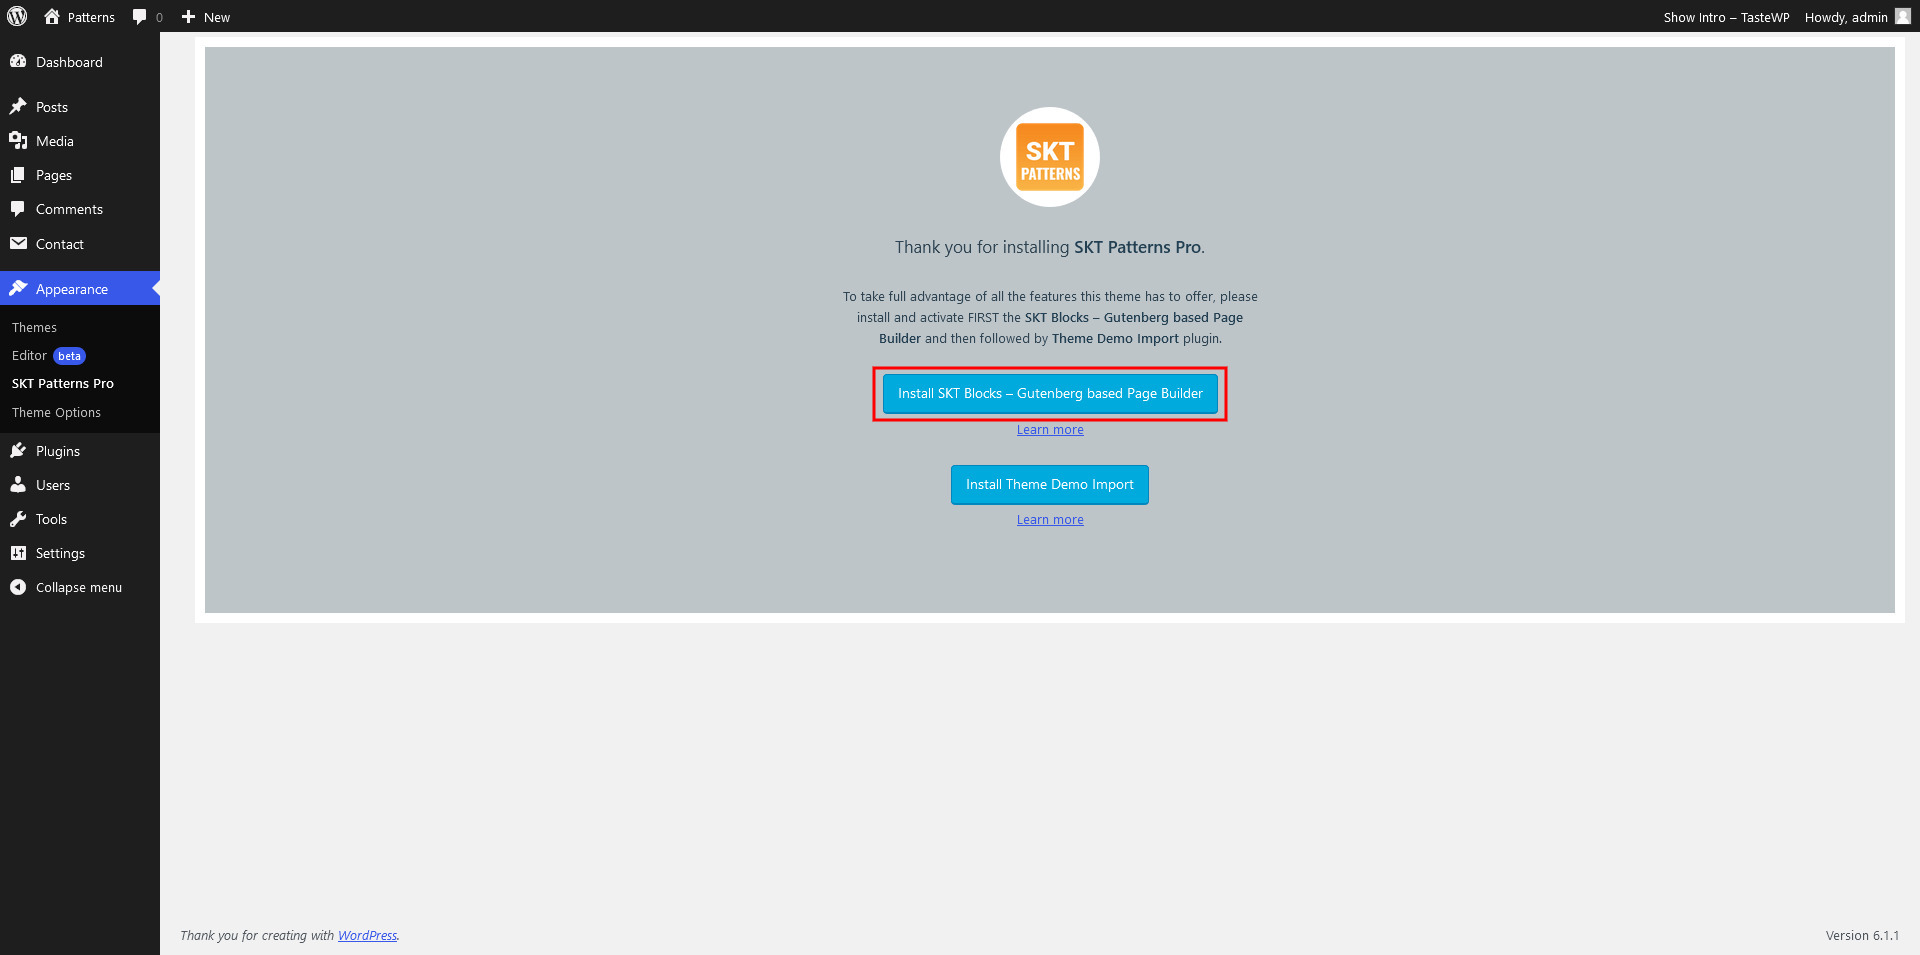Click the WordPress logo icon in admin bar
The height and width of the screenshot is (955, 1920).
(17, 16)
